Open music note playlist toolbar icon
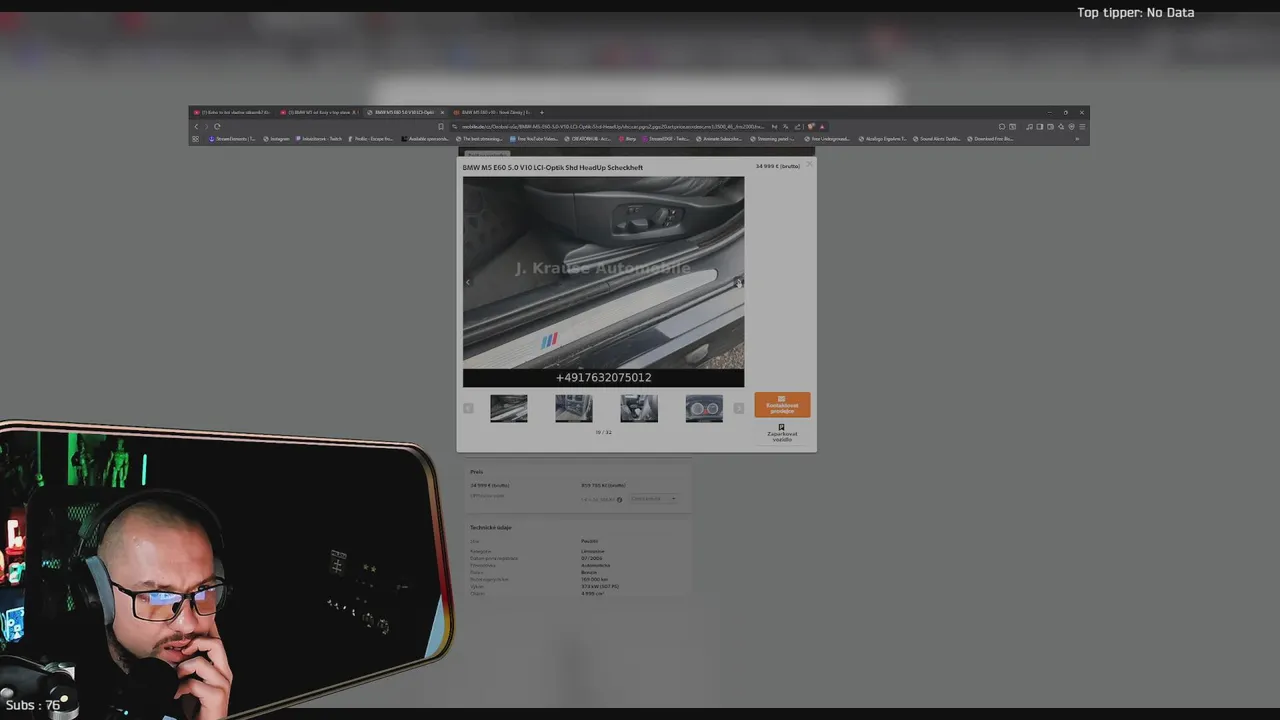 1029,127
